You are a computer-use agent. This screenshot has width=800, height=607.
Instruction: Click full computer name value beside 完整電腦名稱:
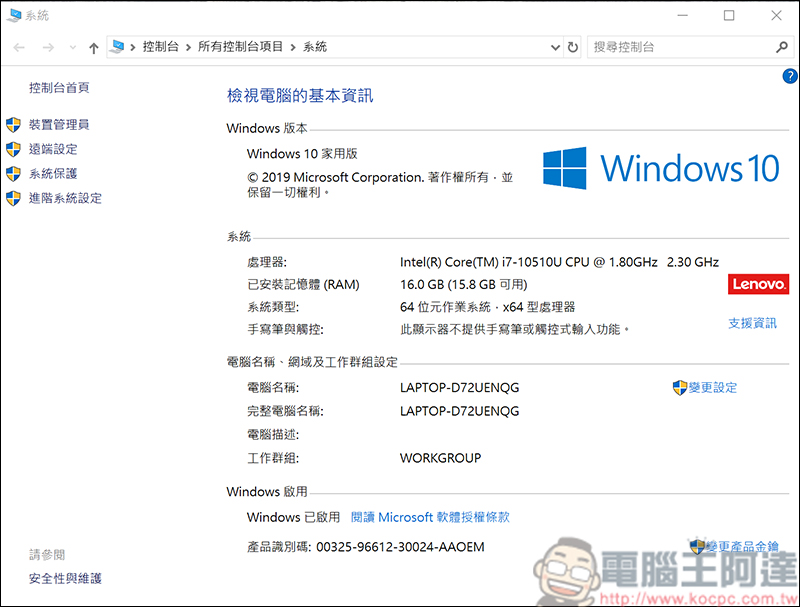[x=459, y=411]
